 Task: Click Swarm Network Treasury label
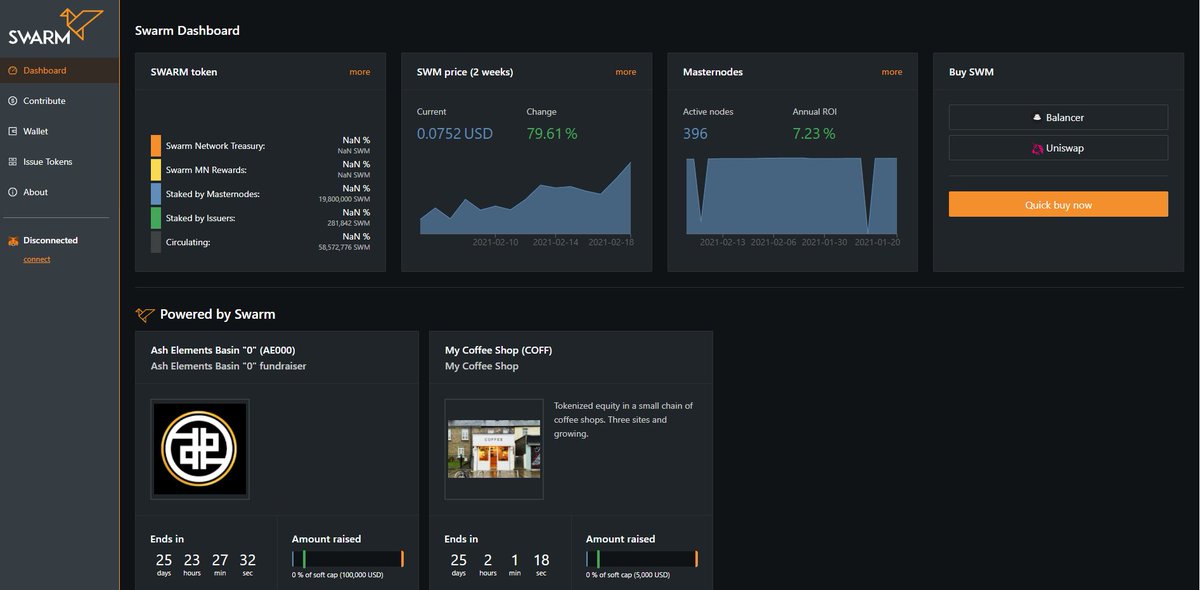215,146
